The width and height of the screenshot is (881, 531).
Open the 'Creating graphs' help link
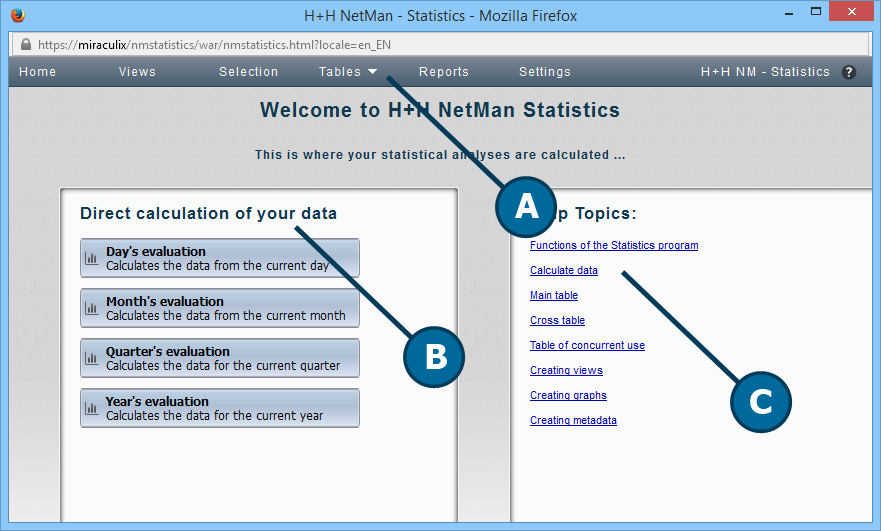pos(568,396)
